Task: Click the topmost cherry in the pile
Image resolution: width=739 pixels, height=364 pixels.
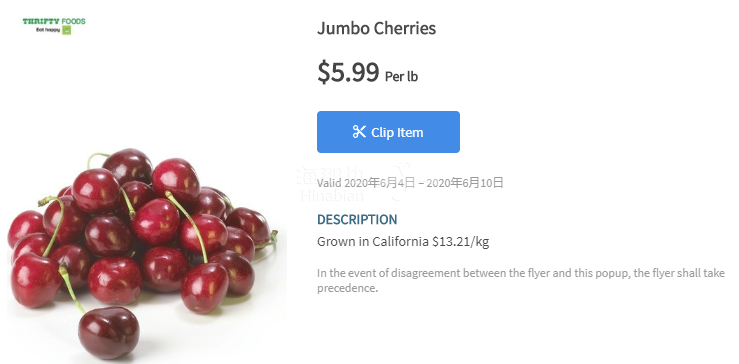Action: click(x=127, y=165)
